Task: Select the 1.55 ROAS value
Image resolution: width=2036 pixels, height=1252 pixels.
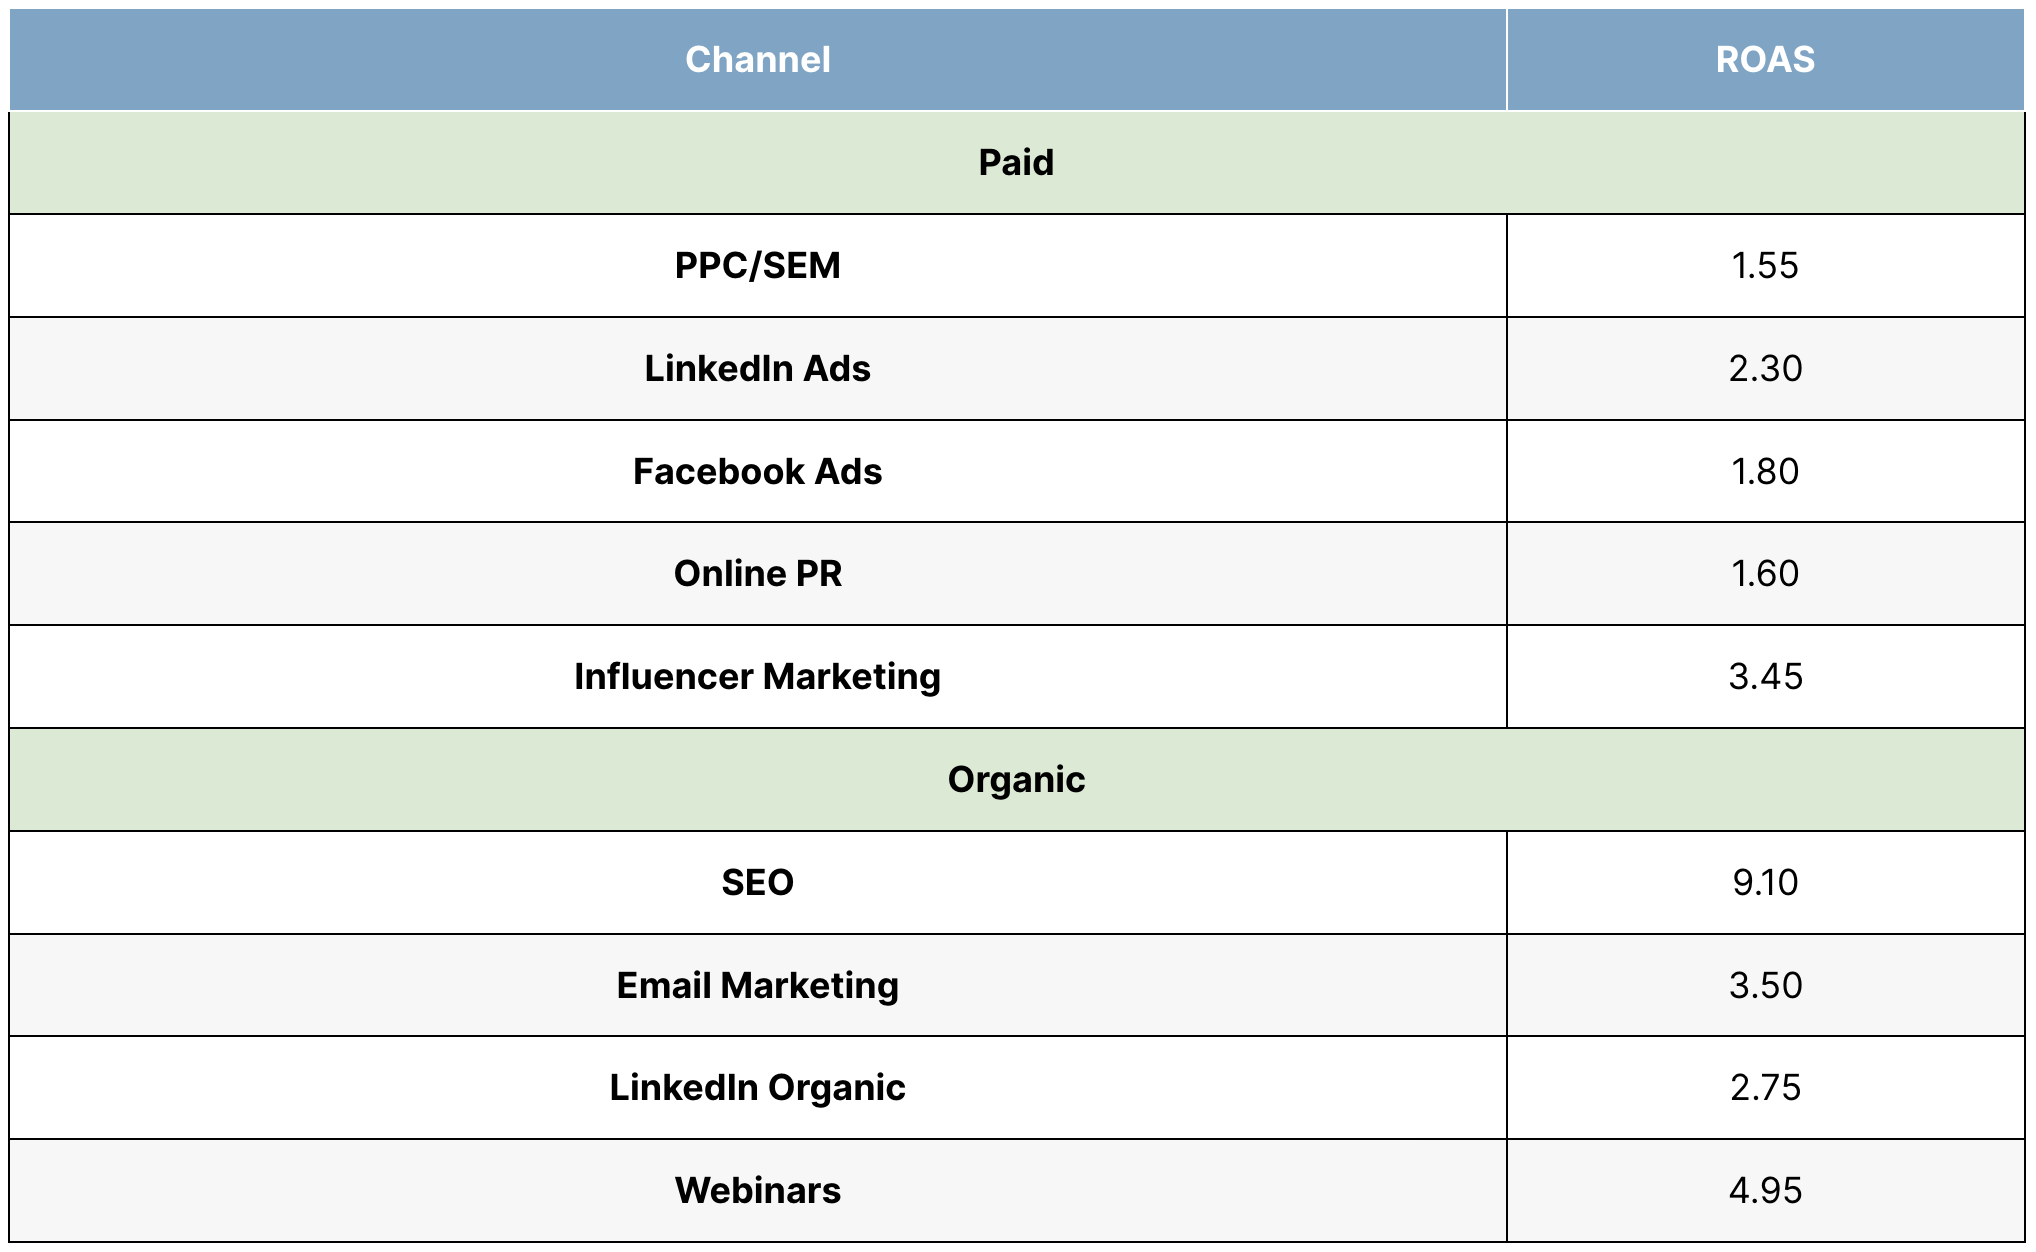Action: coord(1765,266)
